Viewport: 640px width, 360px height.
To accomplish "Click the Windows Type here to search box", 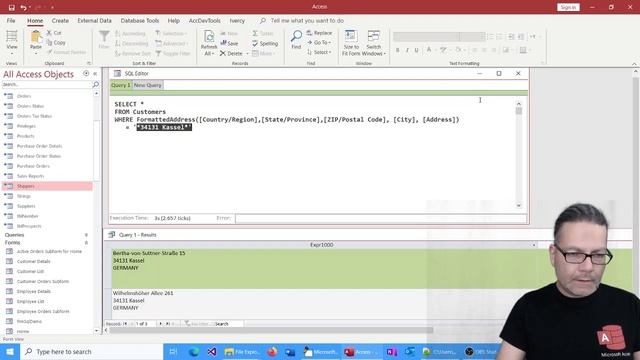I will click(91, 351).
